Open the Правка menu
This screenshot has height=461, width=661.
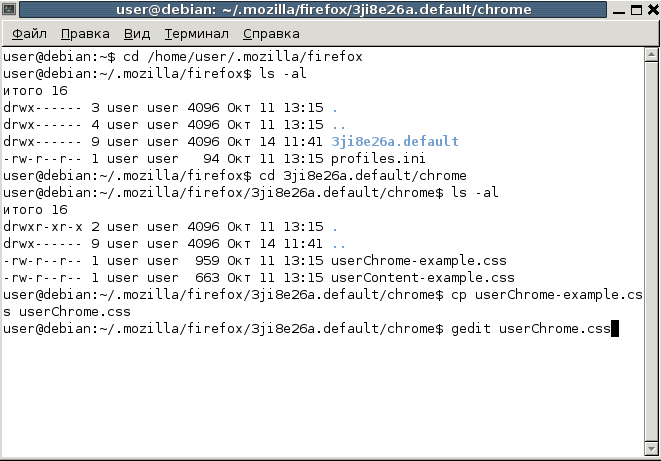(84, 33)
